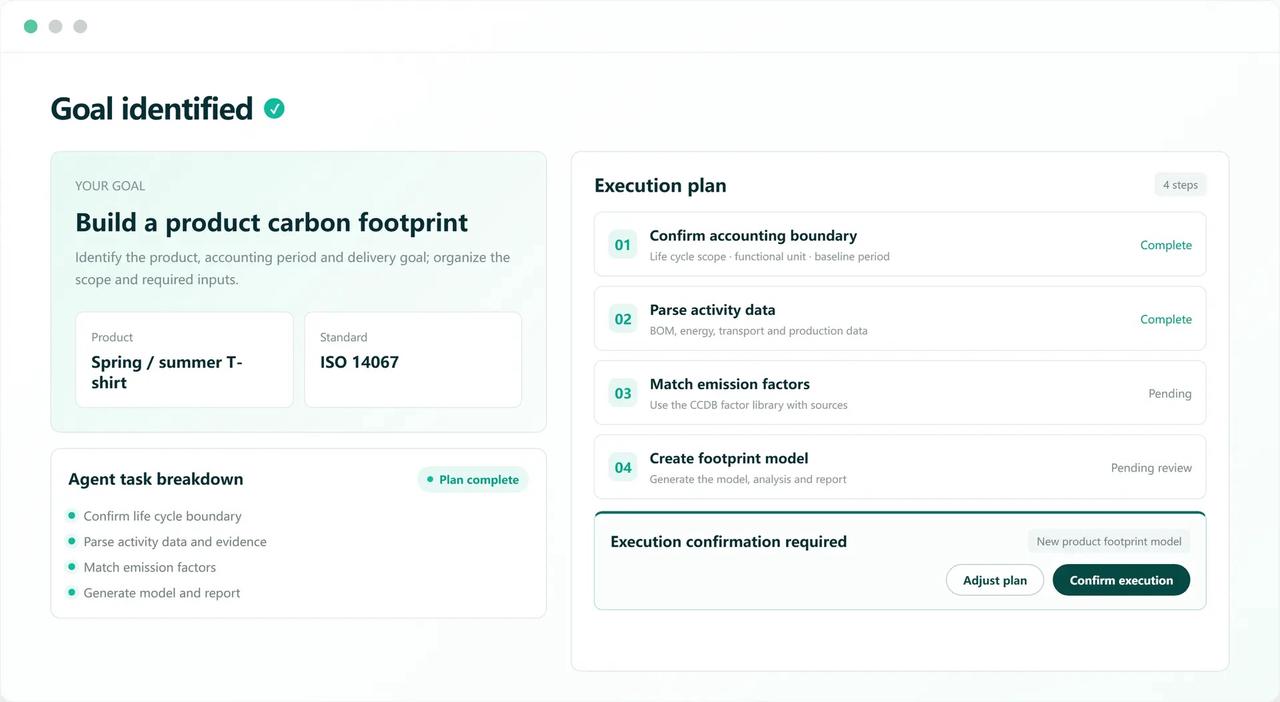Click Adjust plan button
1280x702 pixels.
pyautogui.click(x=995, y=580)
